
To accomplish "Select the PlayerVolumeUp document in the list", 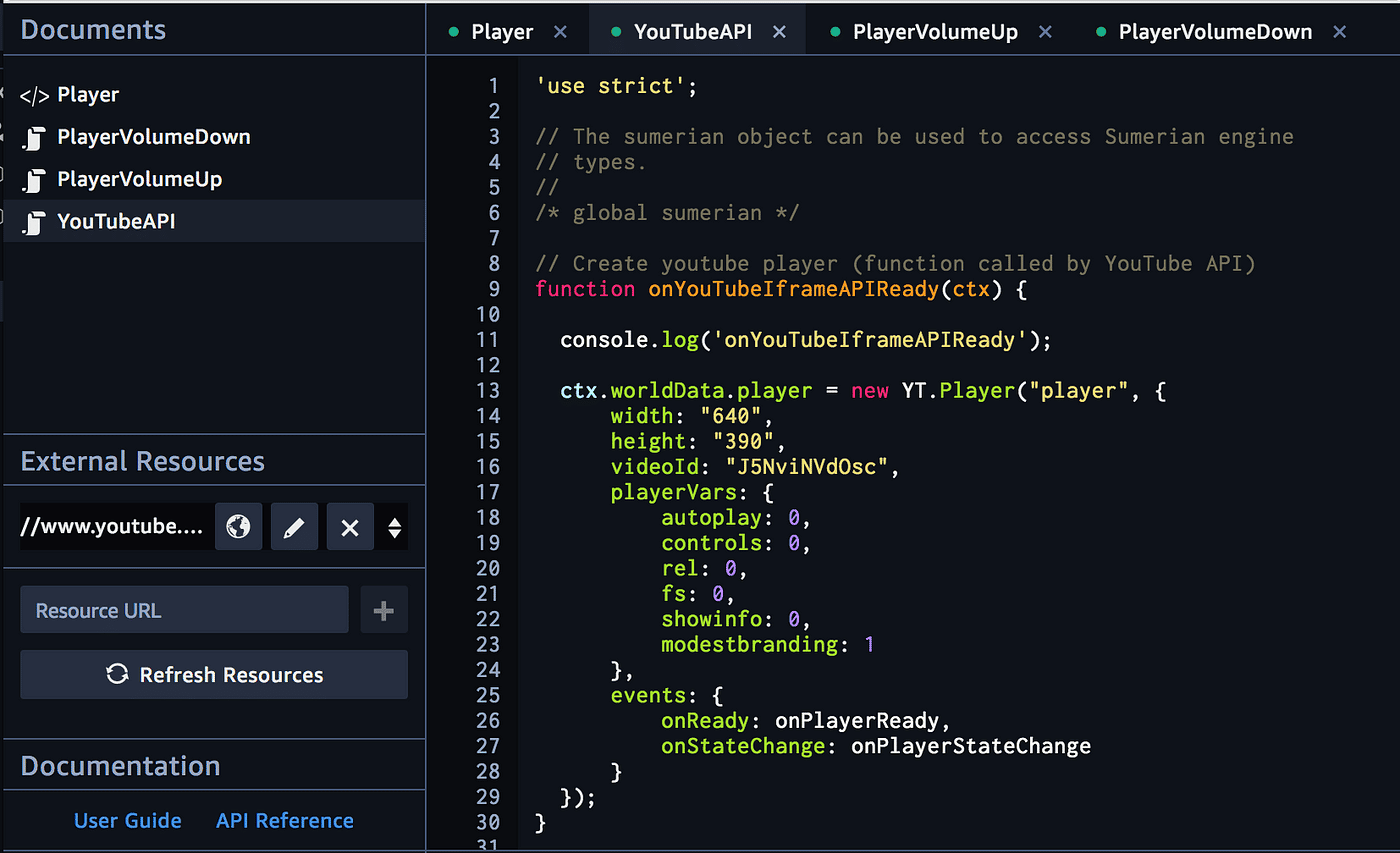I will click(214, 180).
